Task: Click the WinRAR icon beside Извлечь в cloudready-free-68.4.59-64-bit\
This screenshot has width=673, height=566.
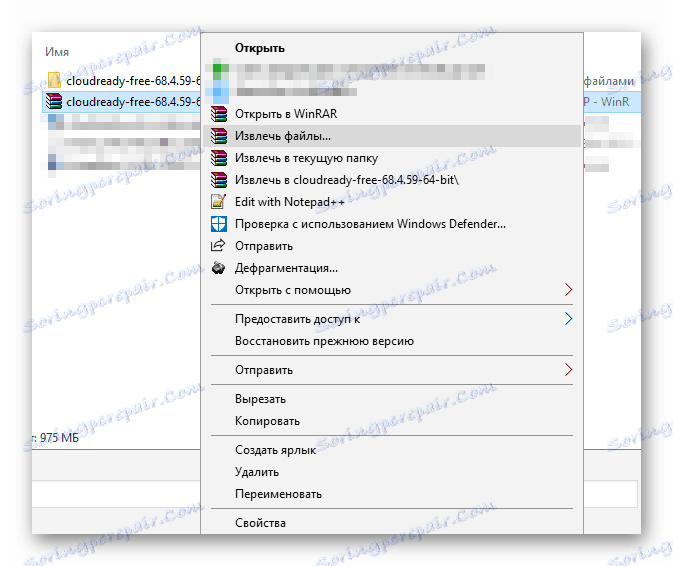Action: point(219,180)
